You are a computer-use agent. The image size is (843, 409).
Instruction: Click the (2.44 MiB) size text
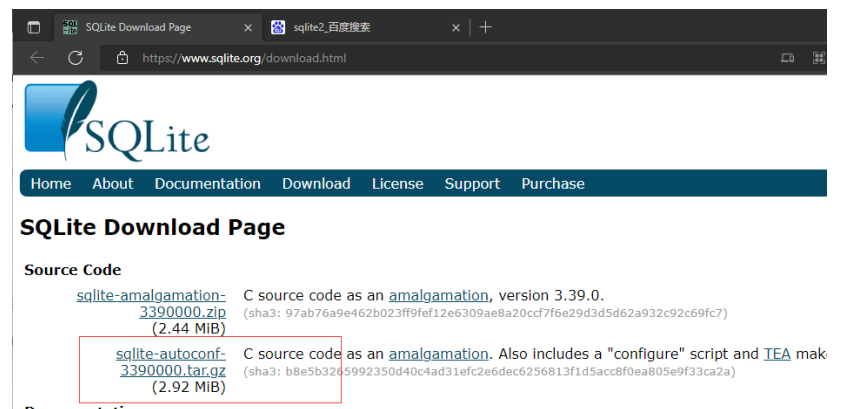188,329
